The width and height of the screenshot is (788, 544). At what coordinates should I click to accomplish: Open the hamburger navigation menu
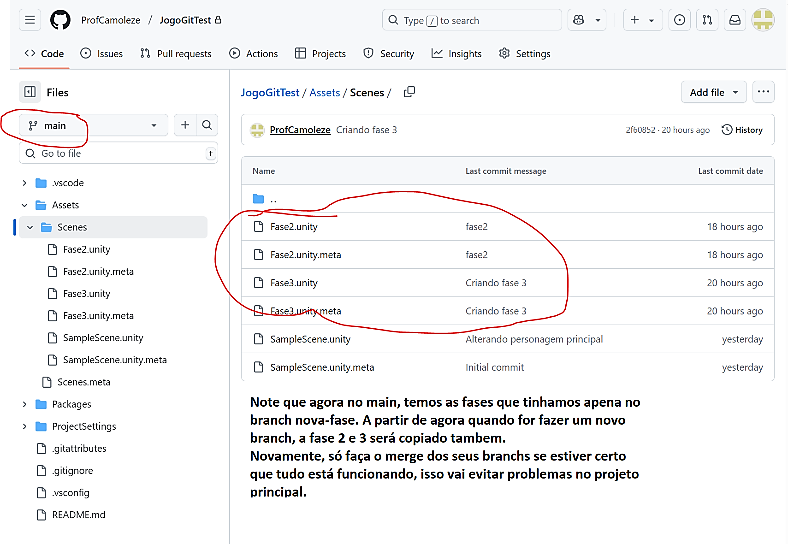point(30,20)
